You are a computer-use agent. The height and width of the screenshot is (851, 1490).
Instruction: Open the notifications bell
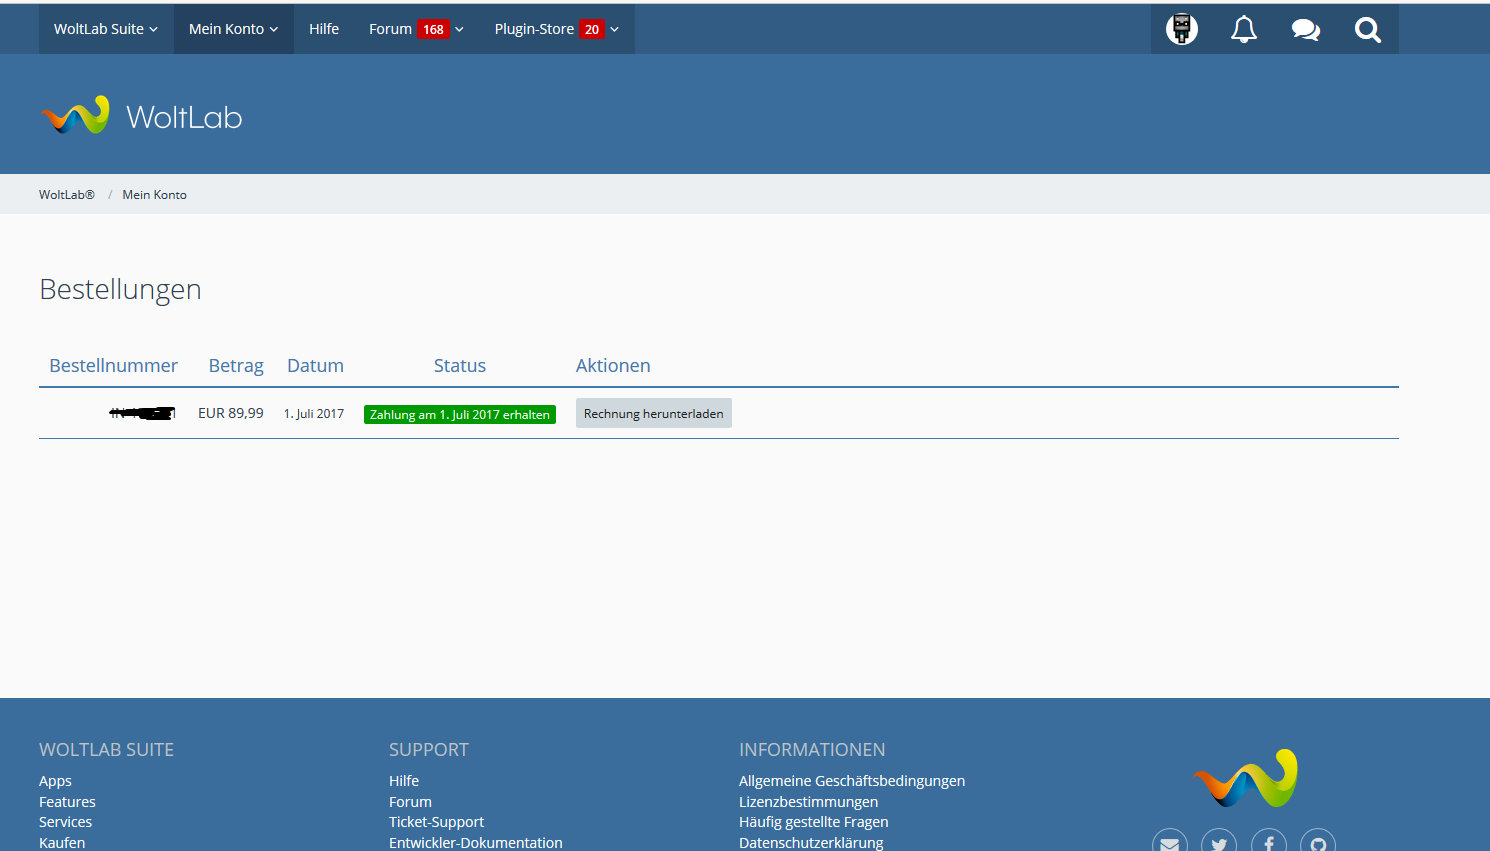coord(1243,29)
